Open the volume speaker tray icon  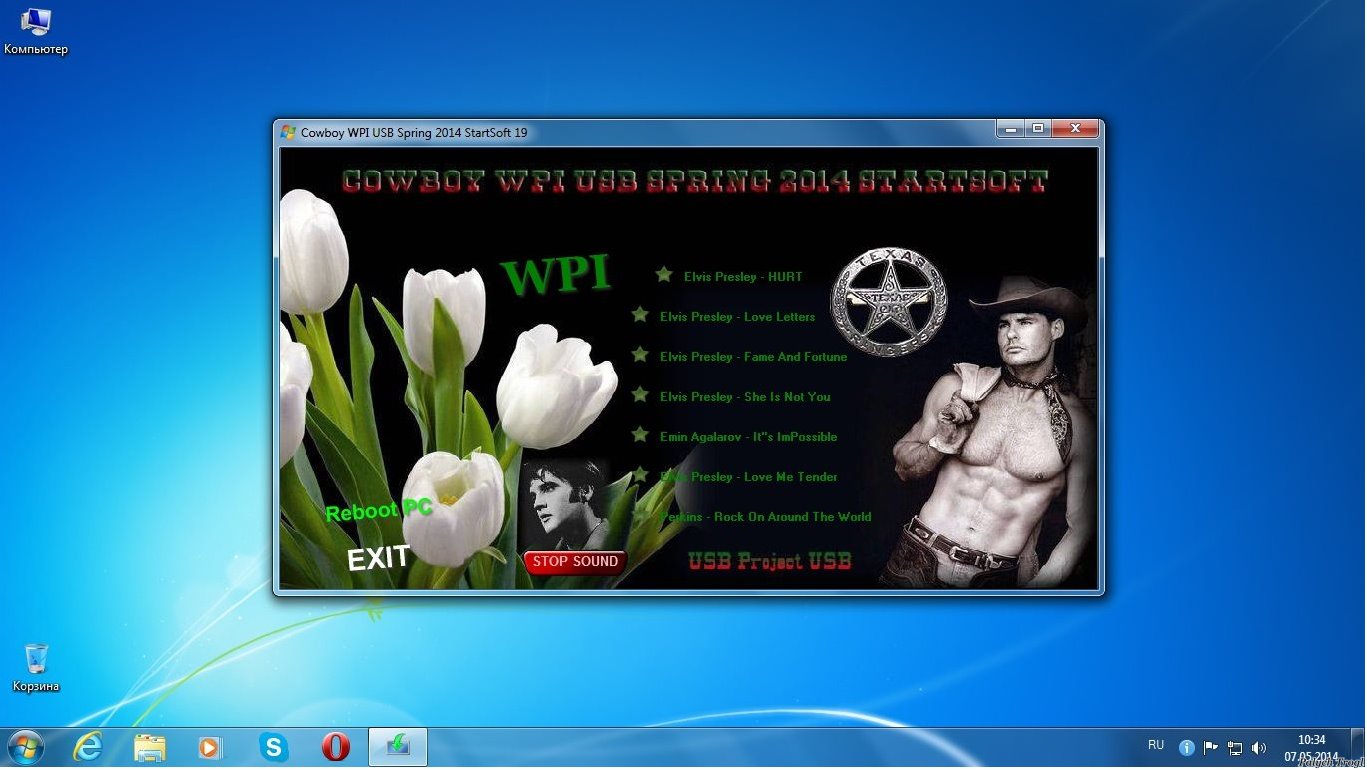(1259, 747)
